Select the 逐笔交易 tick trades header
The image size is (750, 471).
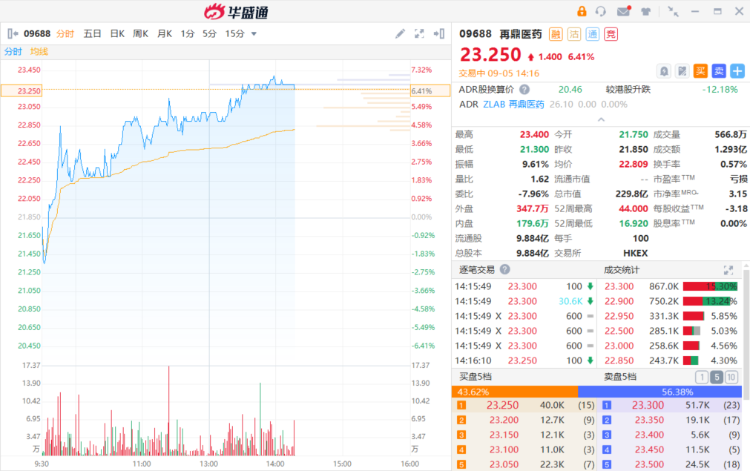477,270
